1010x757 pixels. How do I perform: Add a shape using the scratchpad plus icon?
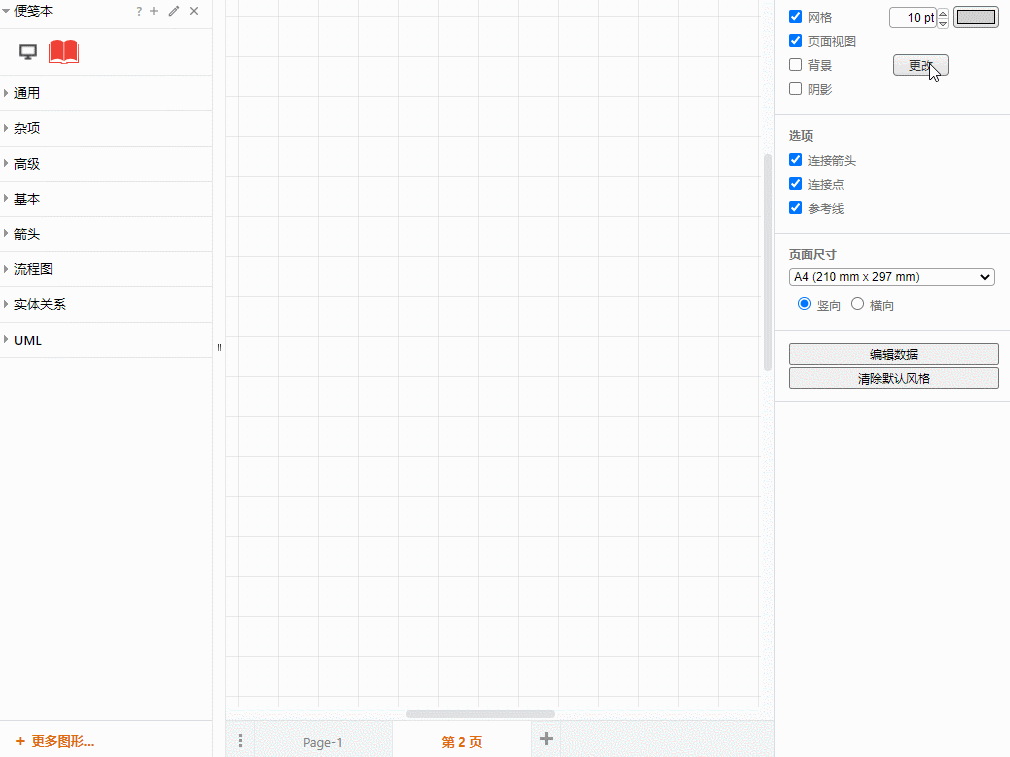pos(153,11)
